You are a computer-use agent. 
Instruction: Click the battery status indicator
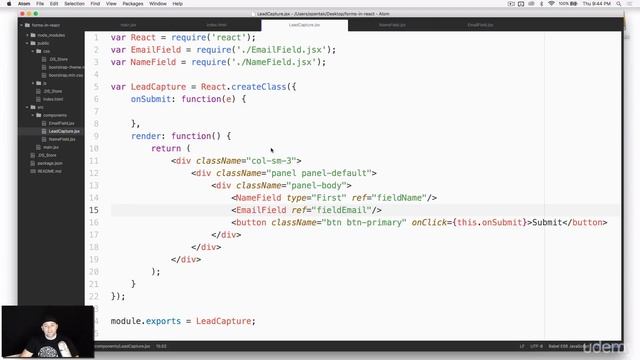(x=568, y=4)
